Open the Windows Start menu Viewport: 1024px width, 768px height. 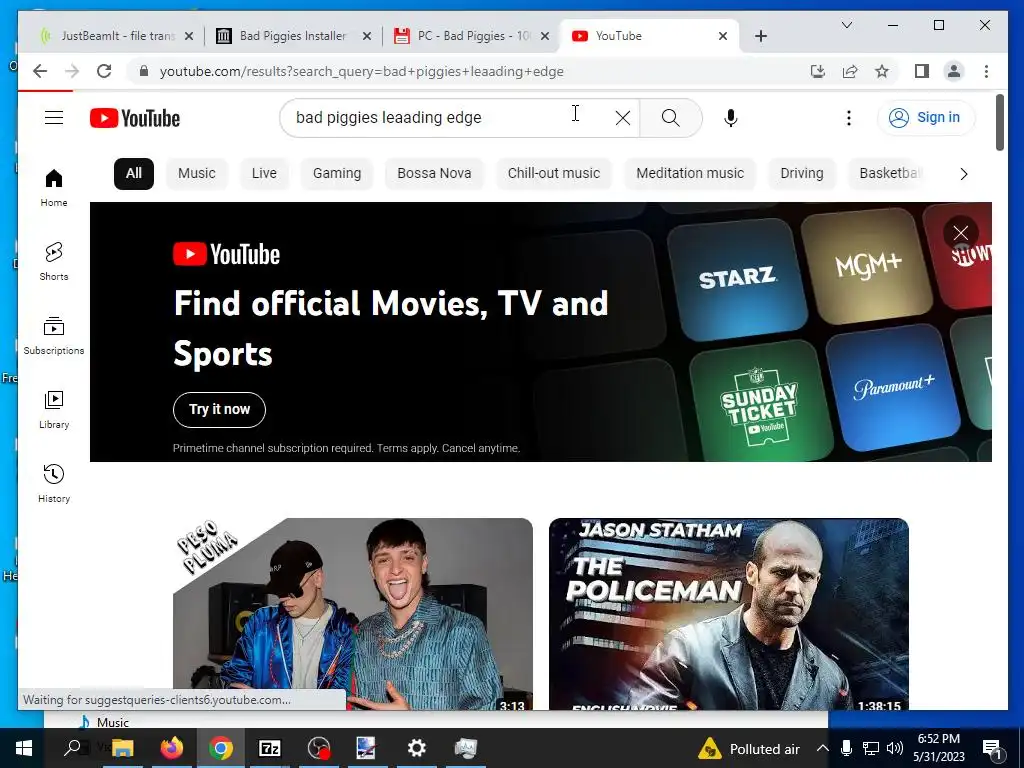tap(23, 748)
